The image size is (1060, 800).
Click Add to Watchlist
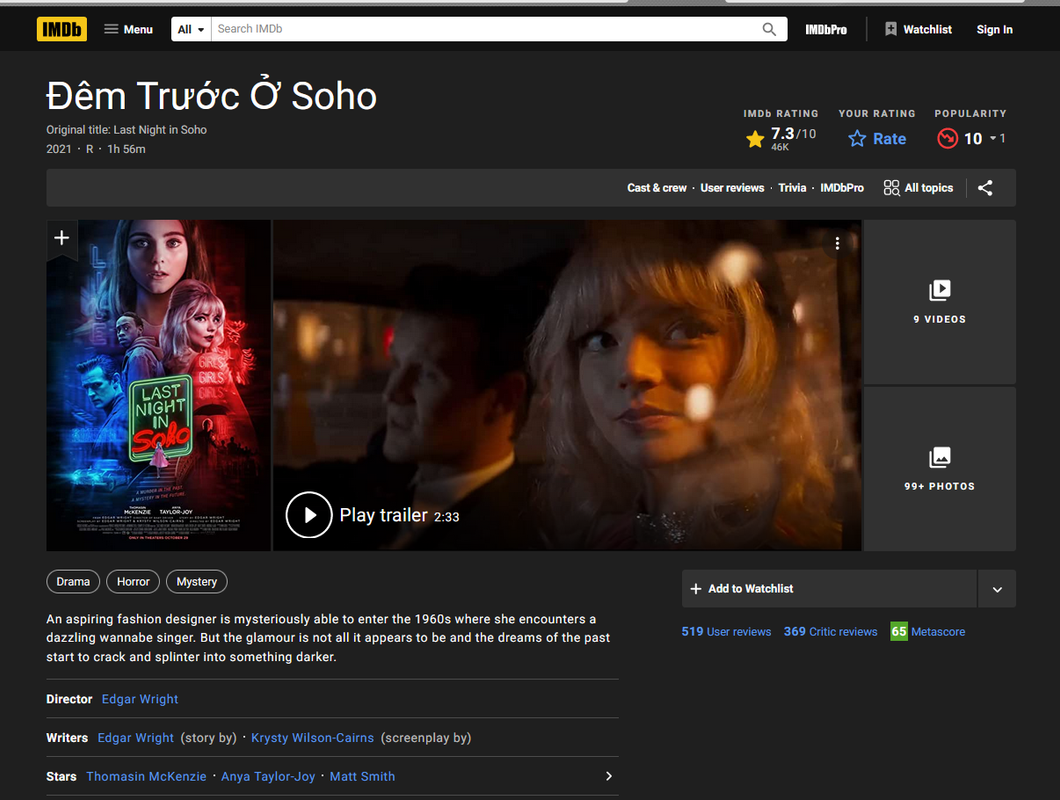(829, 588)
